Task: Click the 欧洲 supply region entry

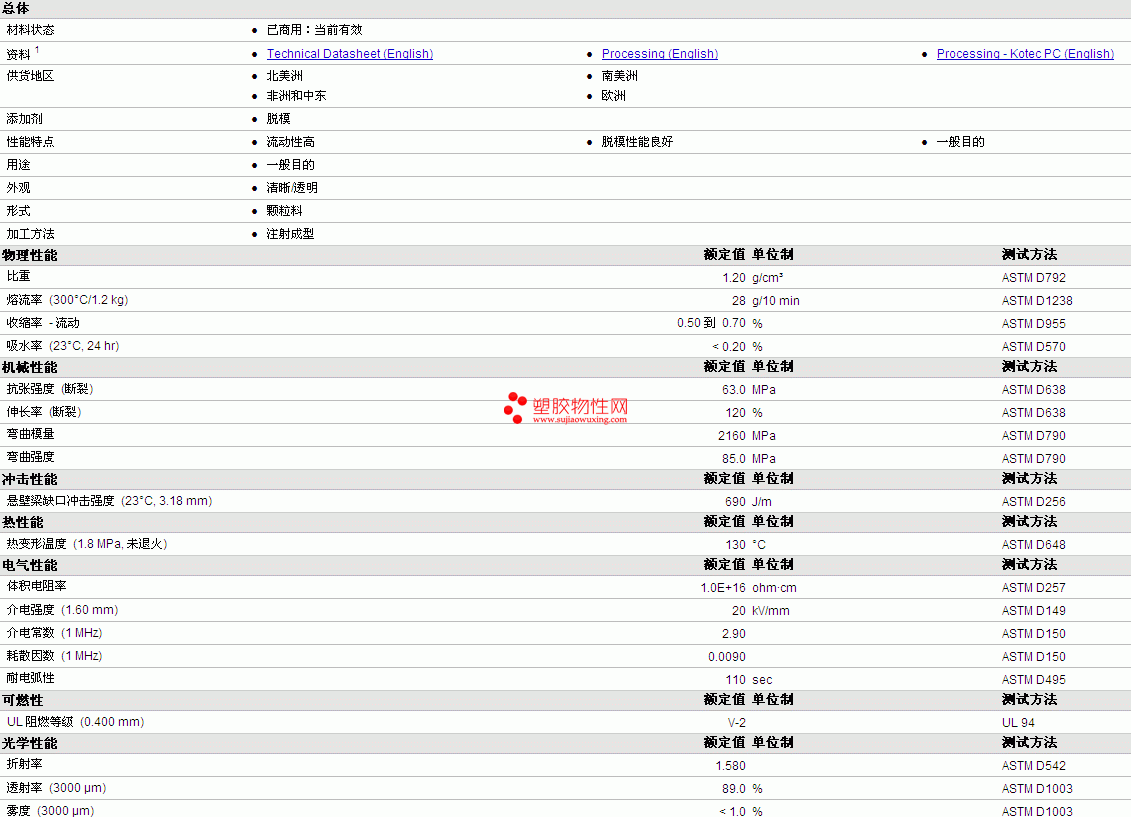Action: [x=614, y=95]
